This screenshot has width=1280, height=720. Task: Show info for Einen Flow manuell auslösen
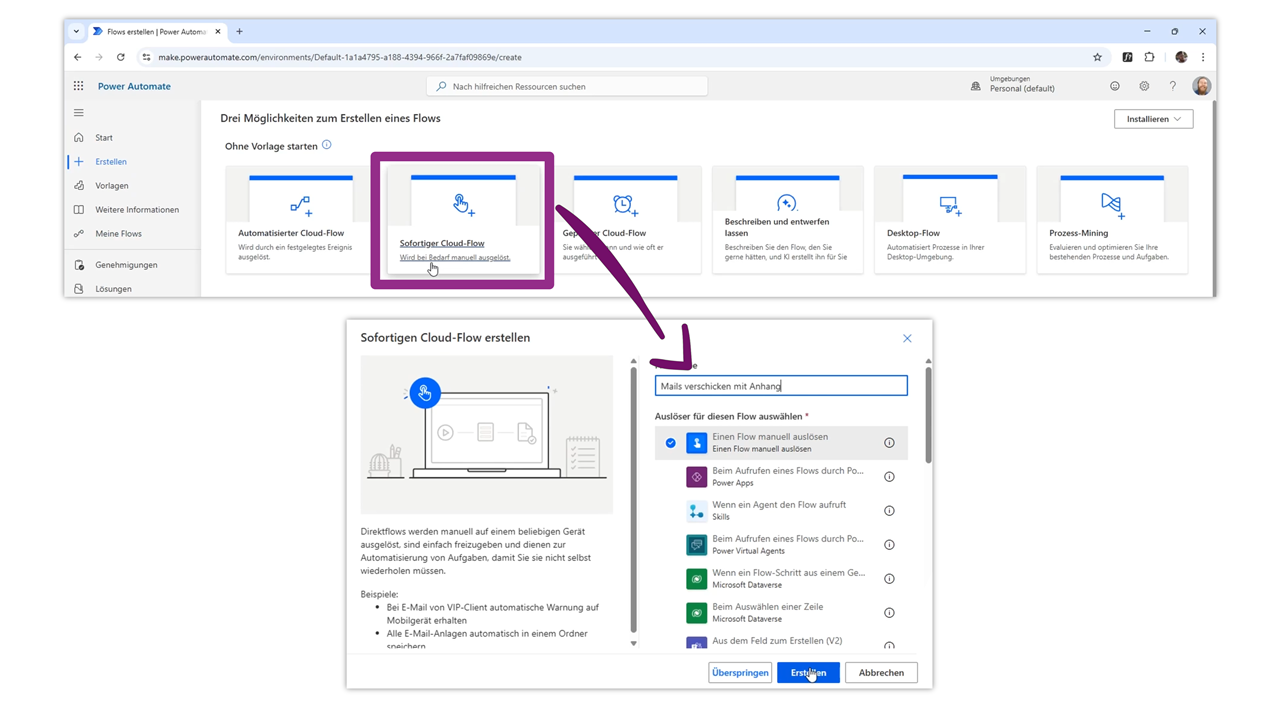point(889,443)
